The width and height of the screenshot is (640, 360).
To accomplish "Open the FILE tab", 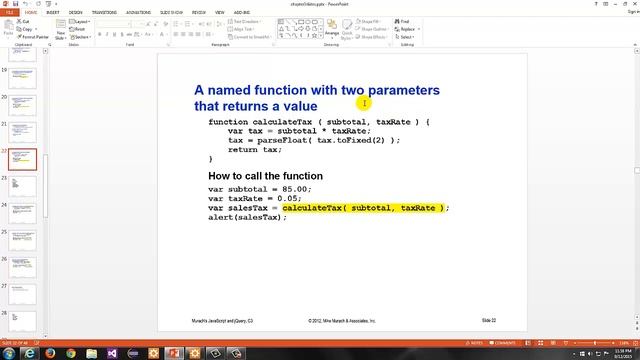I will (9, 13).
